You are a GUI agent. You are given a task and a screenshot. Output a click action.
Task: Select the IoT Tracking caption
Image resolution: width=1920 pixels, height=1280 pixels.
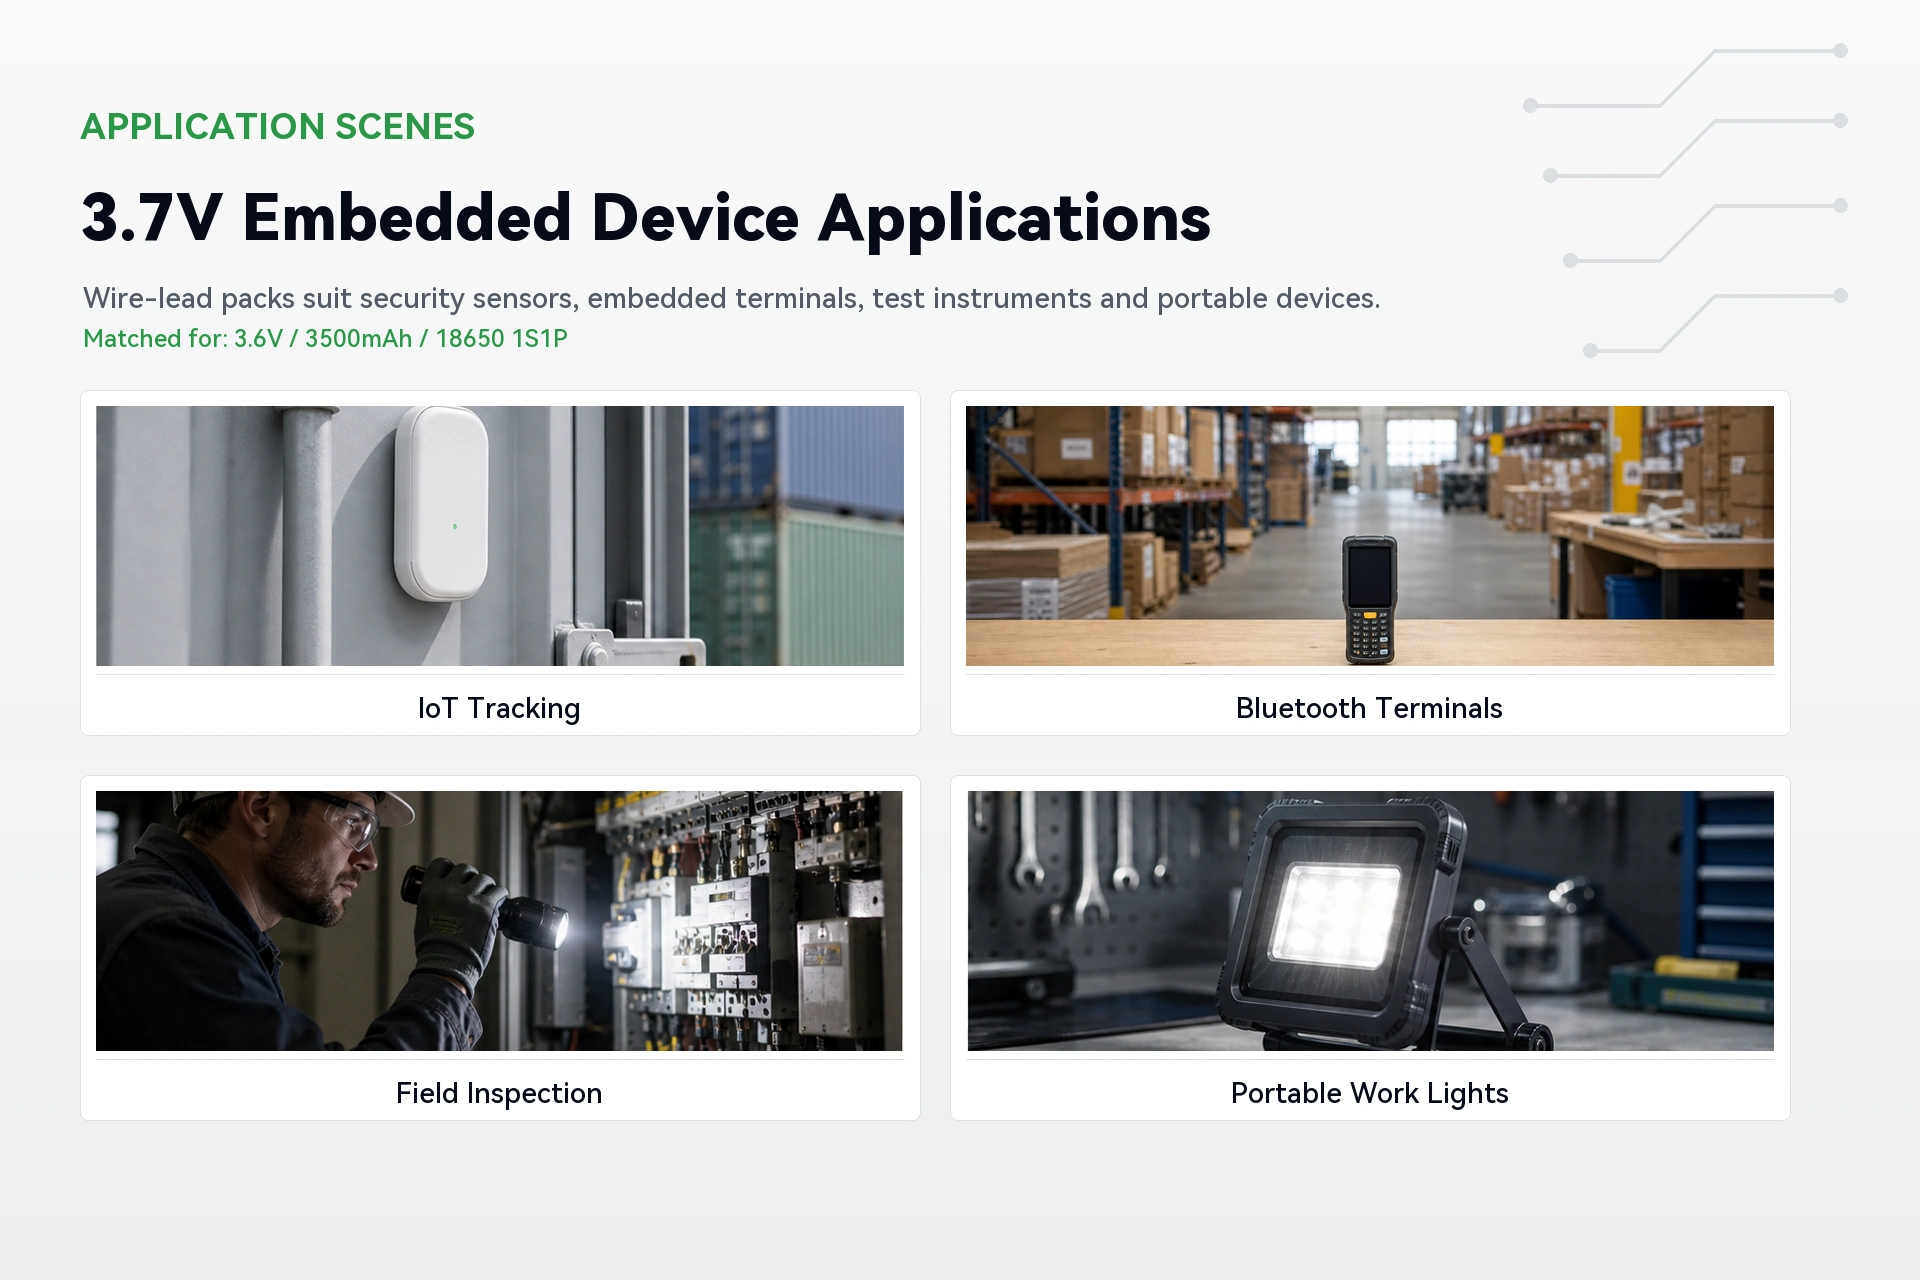[x=499, y=708]
